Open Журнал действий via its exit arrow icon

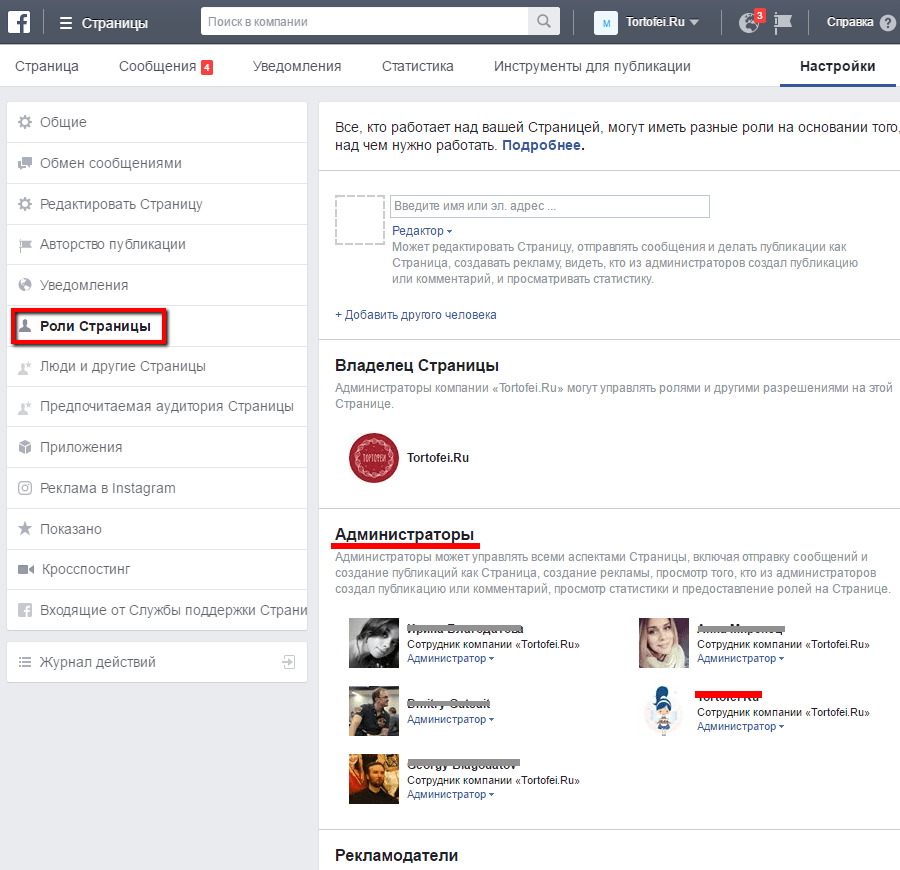pos(290,662)
